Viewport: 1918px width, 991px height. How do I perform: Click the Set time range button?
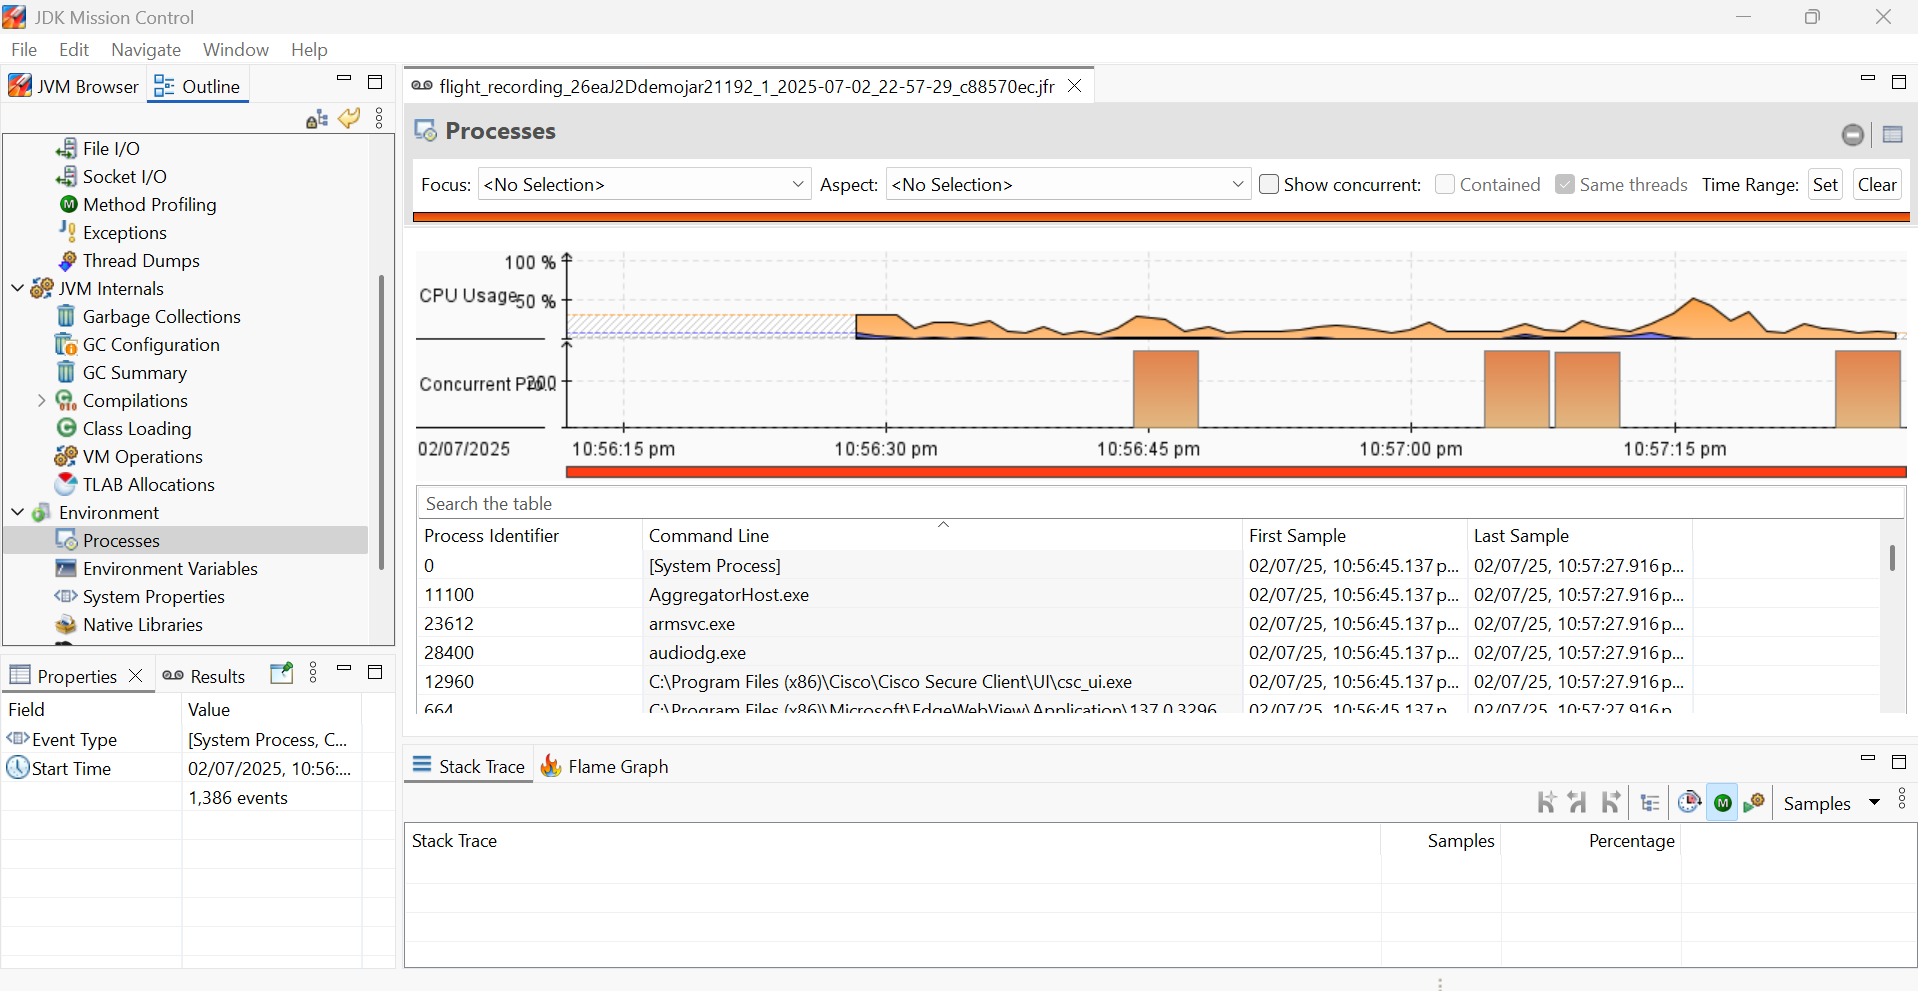click(x=1825, y=185)
